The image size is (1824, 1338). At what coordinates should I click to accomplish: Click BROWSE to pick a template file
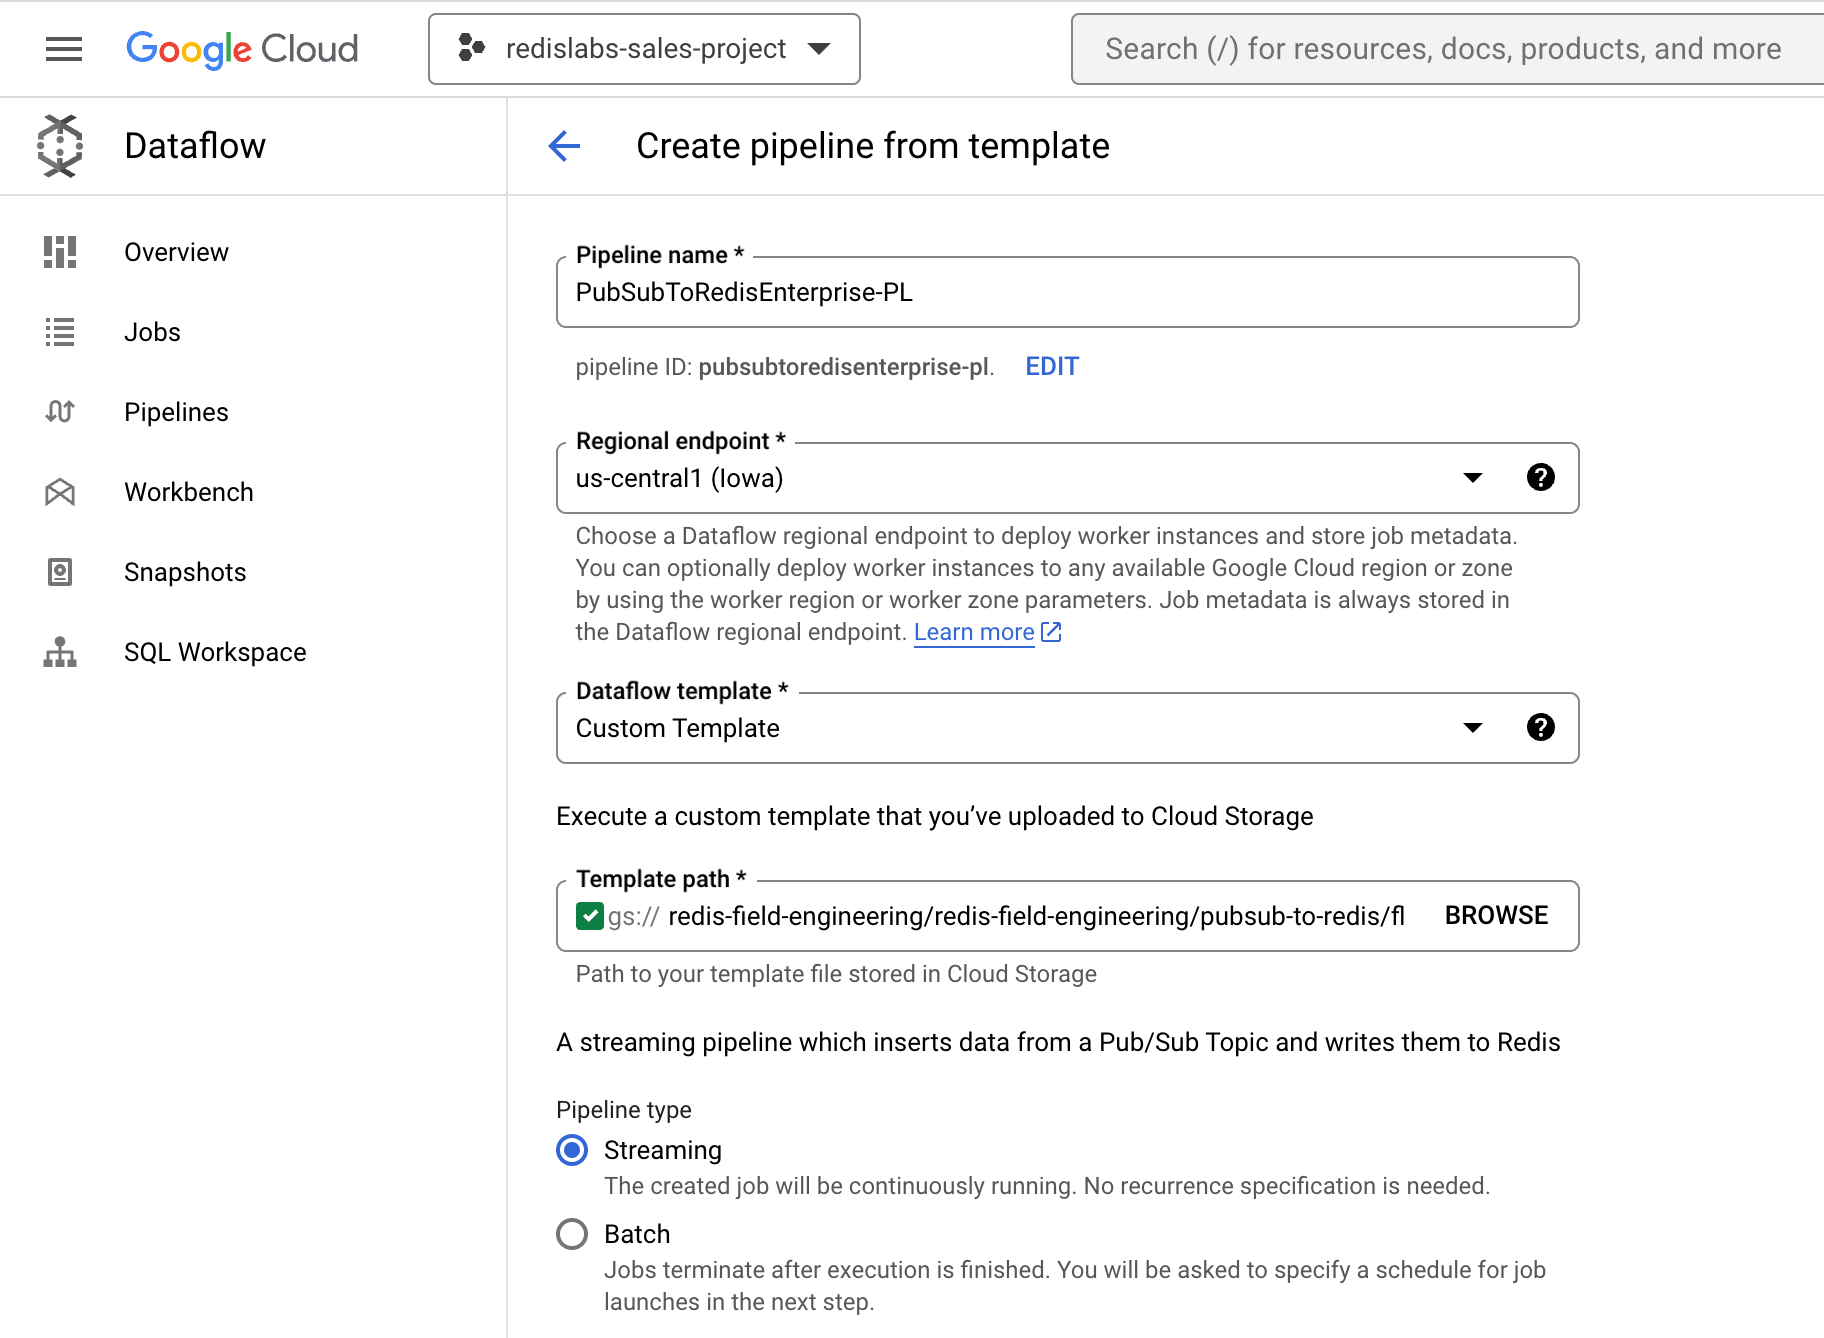point(1494,915)
